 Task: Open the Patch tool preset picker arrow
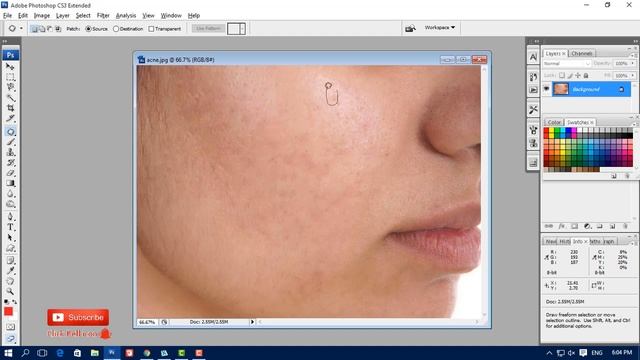click(21, 29)
